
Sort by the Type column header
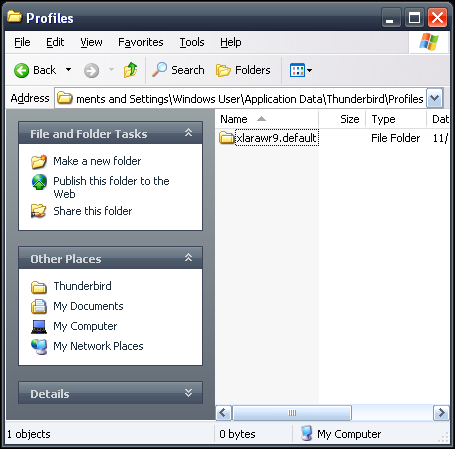[x=396, y=119]
